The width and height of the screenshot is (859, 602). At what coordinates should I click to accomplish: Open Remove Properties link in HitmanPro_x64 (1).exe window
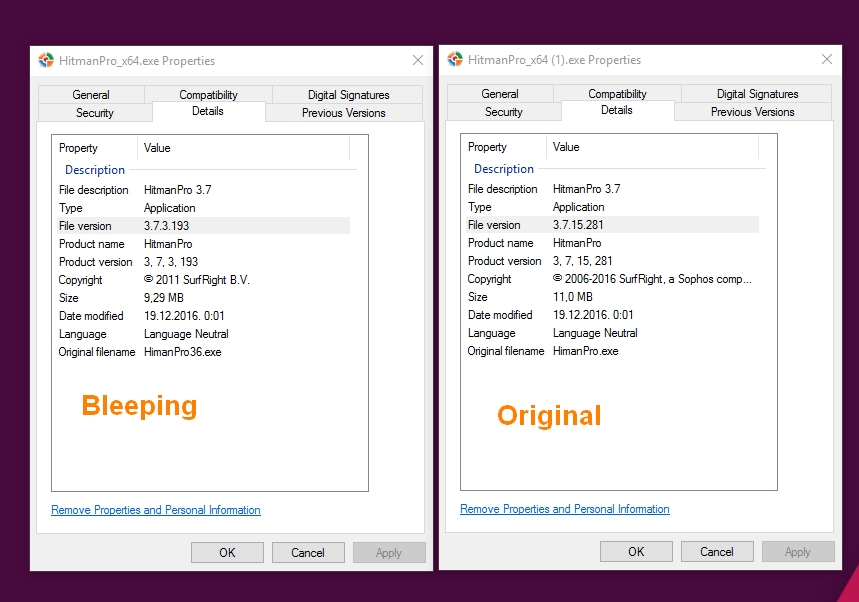tap(564, 509)
